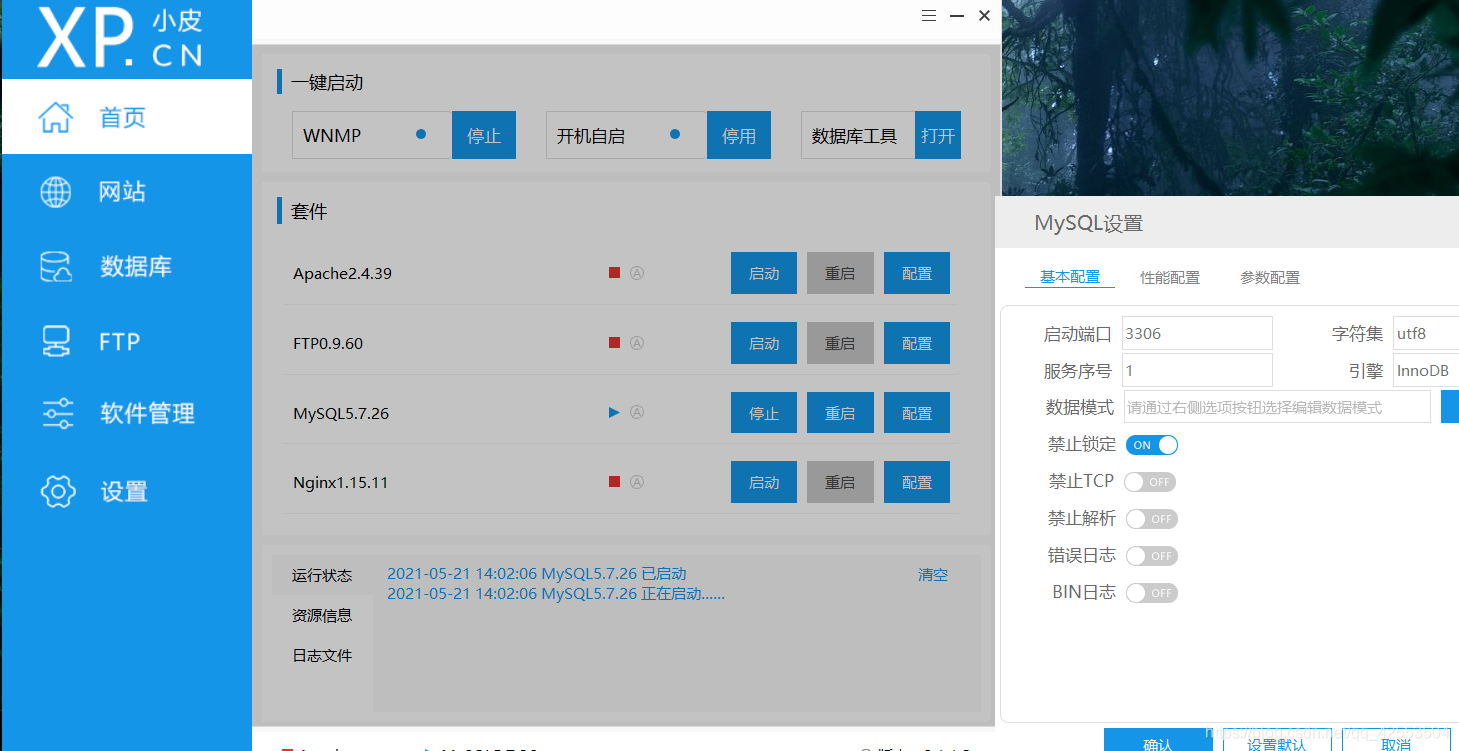
Task: Click the 服务序号 input field
Action: pos(1197,370)
